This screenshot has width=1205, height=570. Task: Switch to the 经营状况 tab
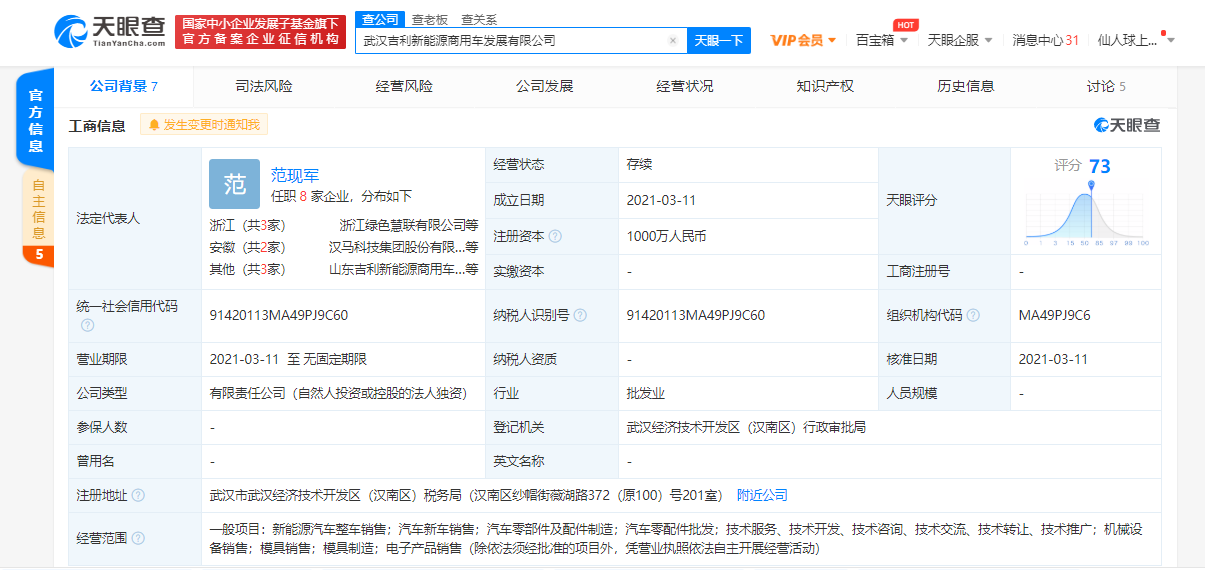pyautogui.click(x=685, y=86)
